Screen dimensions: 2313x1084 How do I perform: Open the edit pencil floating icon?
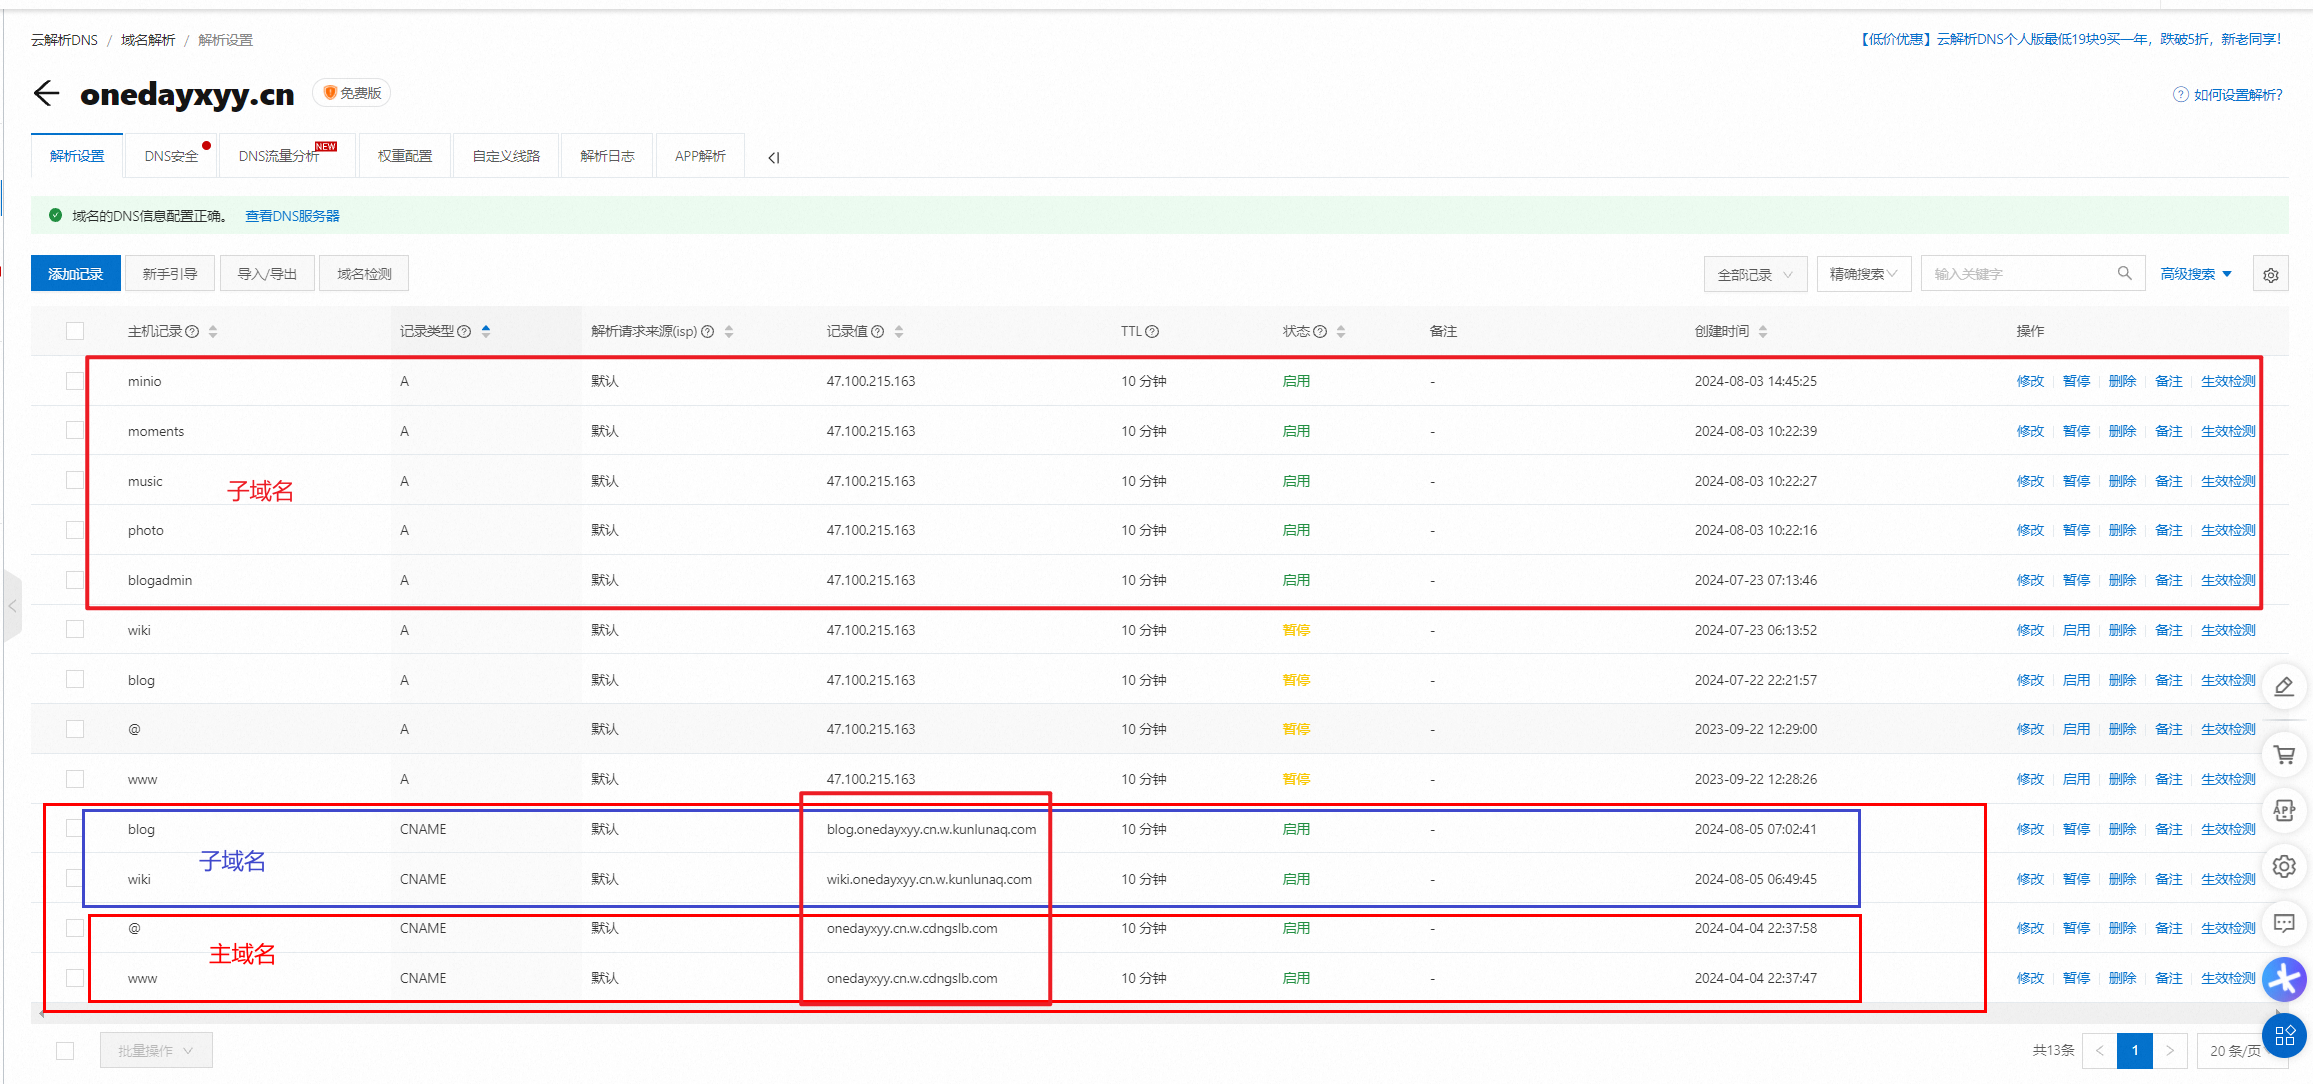point(2284,686)
